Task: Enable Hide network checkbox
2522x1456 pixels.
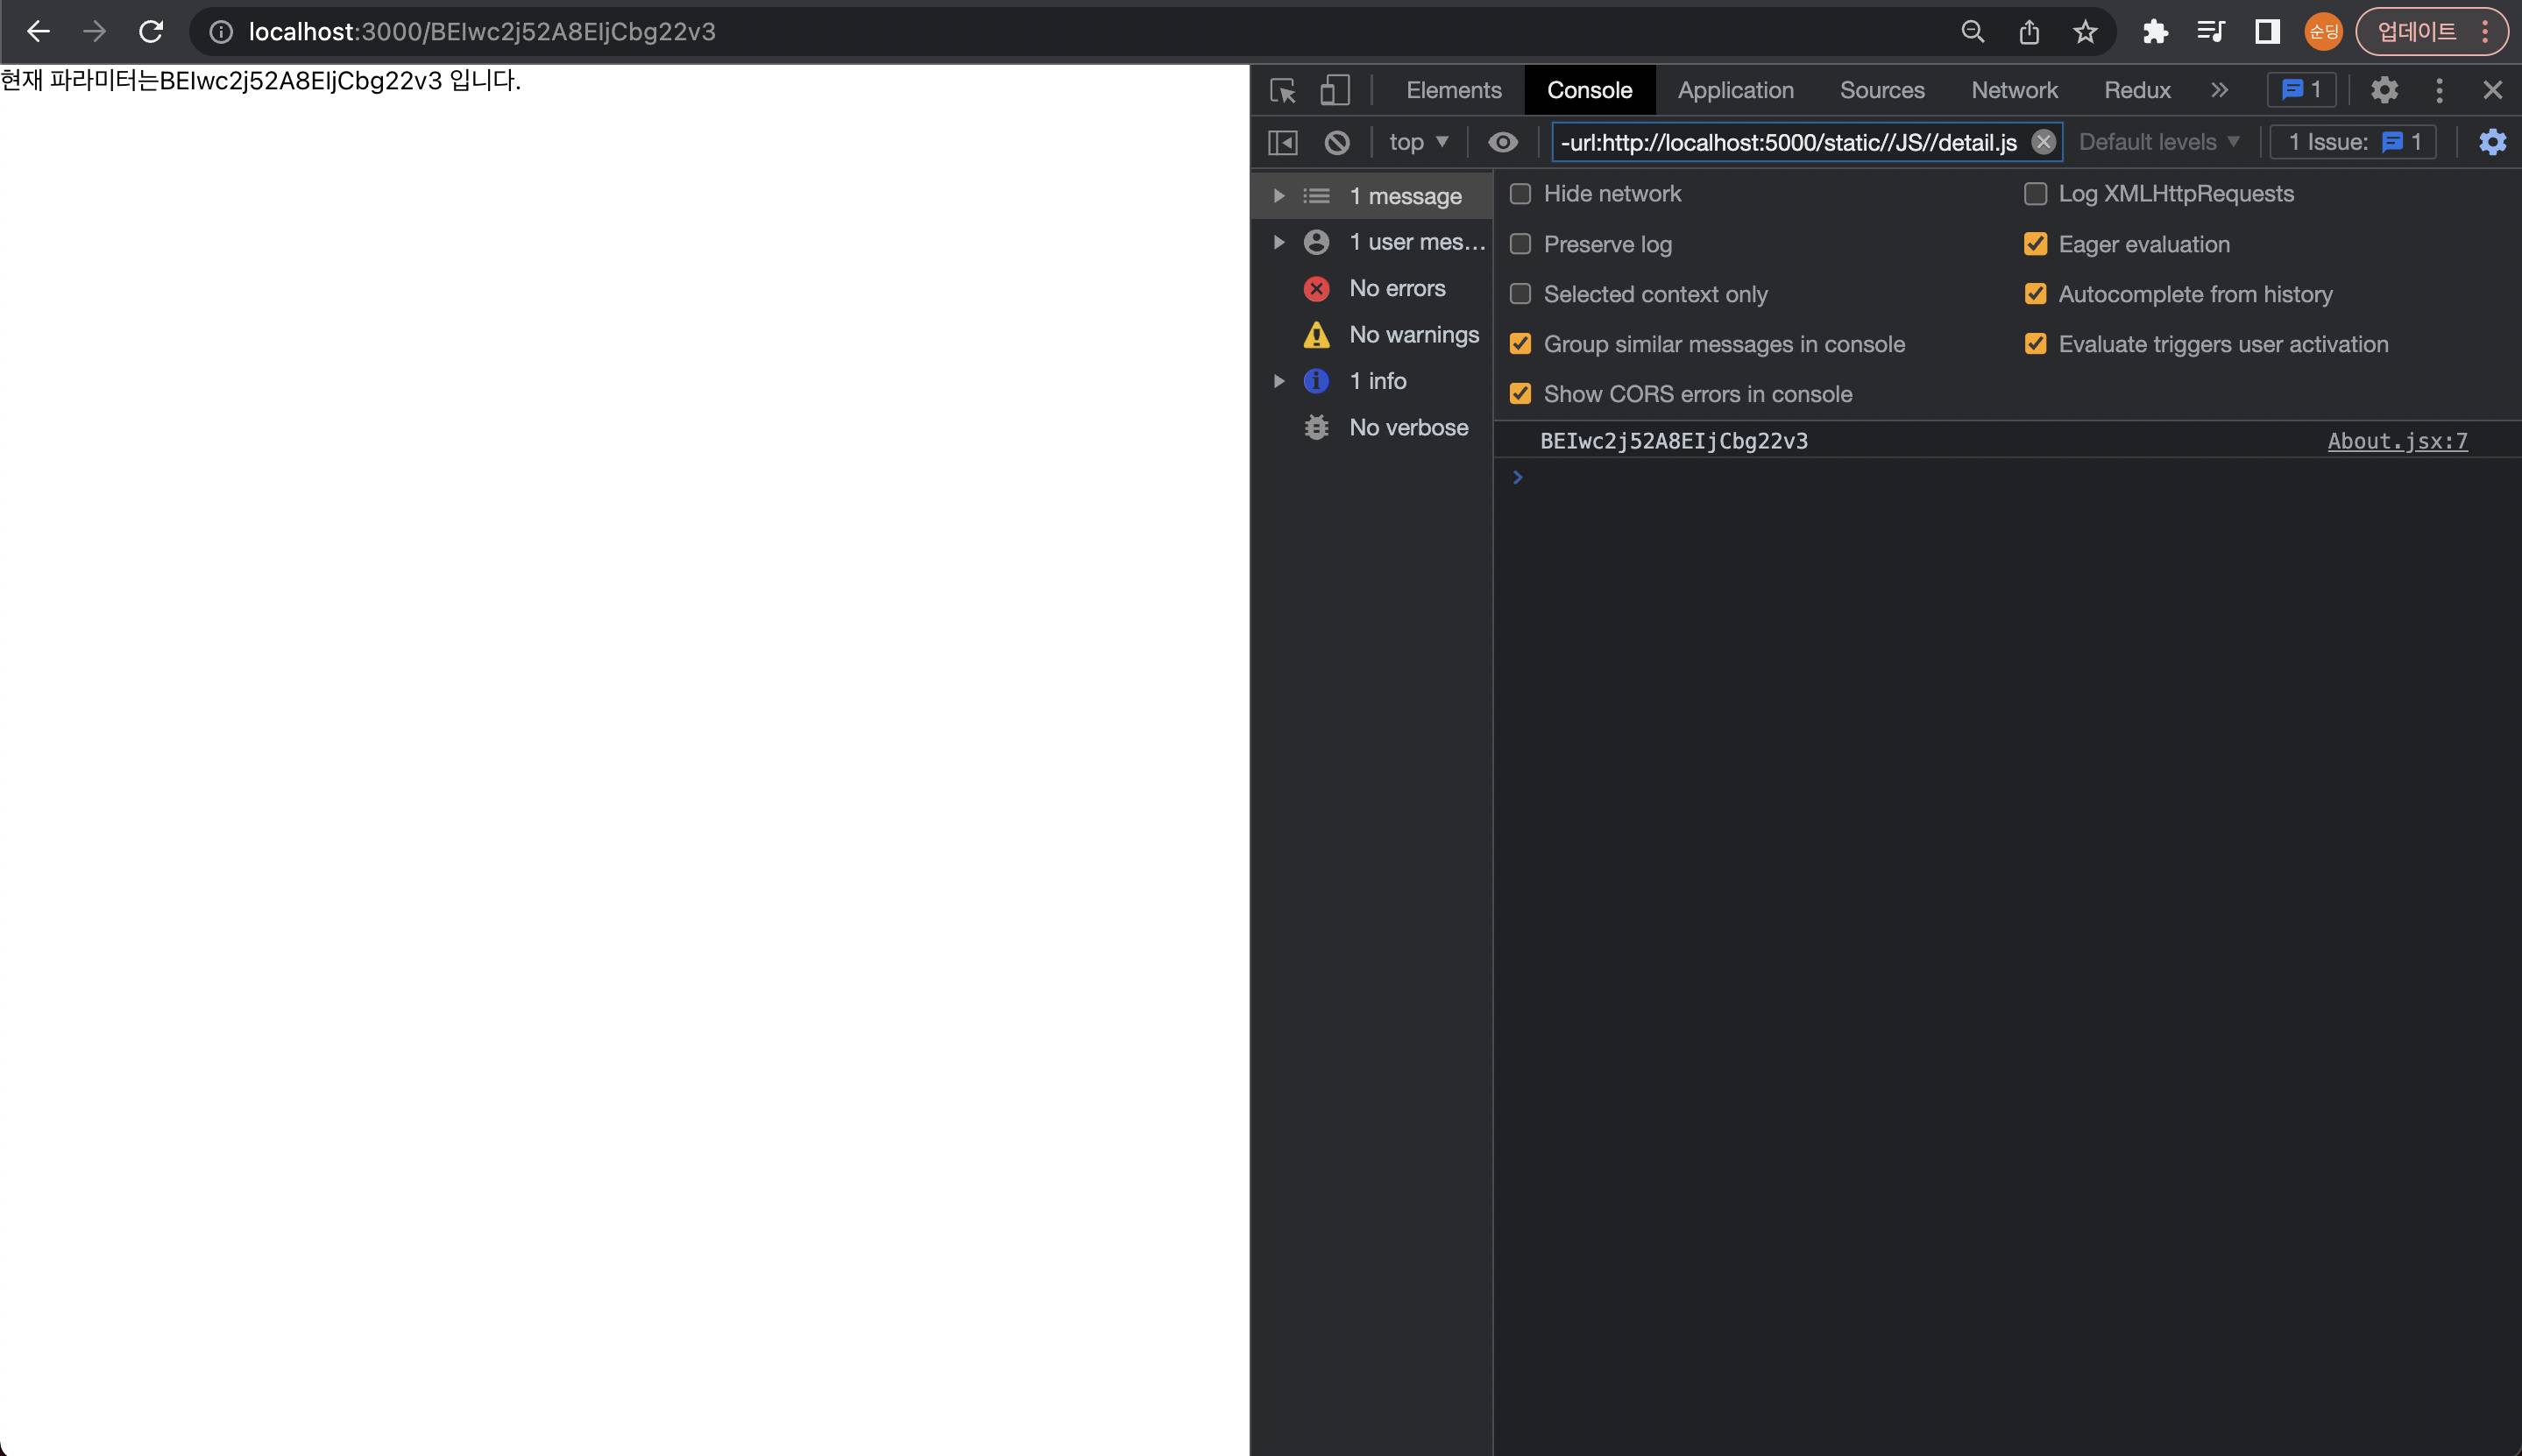Action: (1520, 194)
